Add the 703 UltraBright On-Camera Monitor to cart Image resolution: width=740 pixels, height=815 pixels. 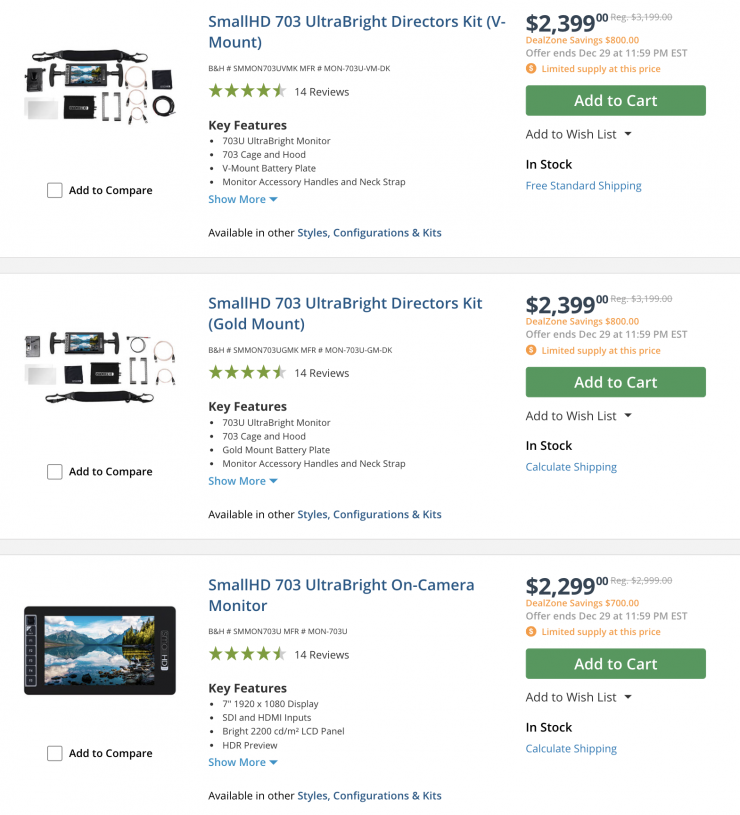[x=615, y=664]
